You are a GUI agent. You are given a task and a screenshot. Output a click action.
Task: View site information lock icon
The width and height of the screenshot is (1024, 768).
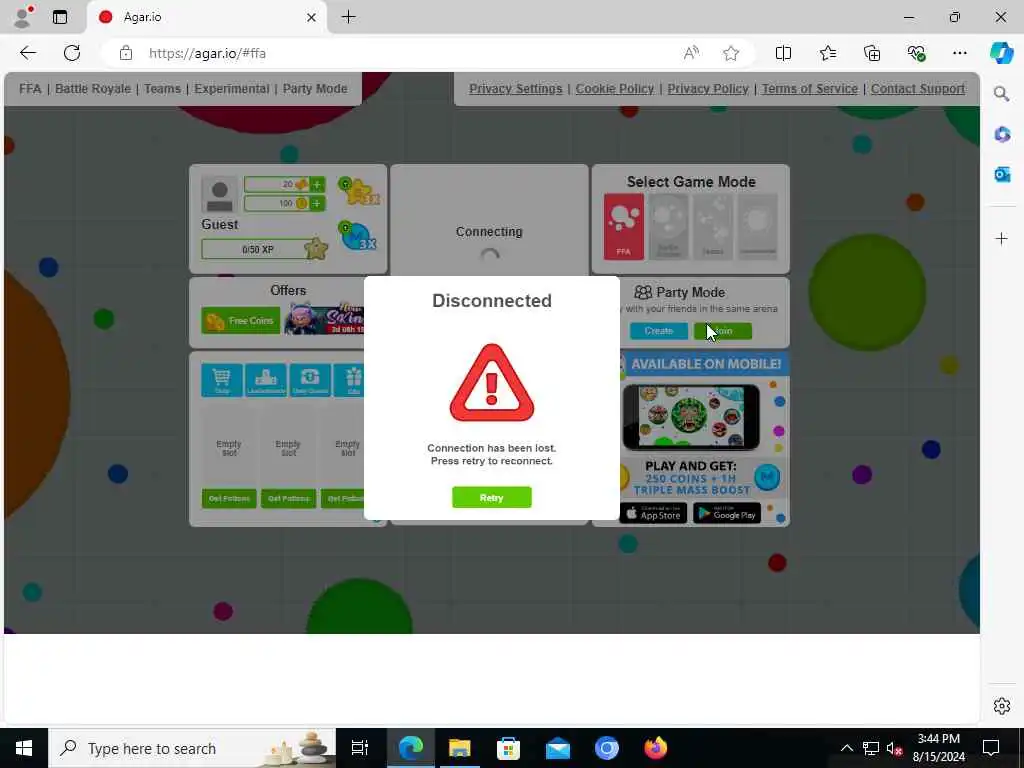click(x=126, y=54)
